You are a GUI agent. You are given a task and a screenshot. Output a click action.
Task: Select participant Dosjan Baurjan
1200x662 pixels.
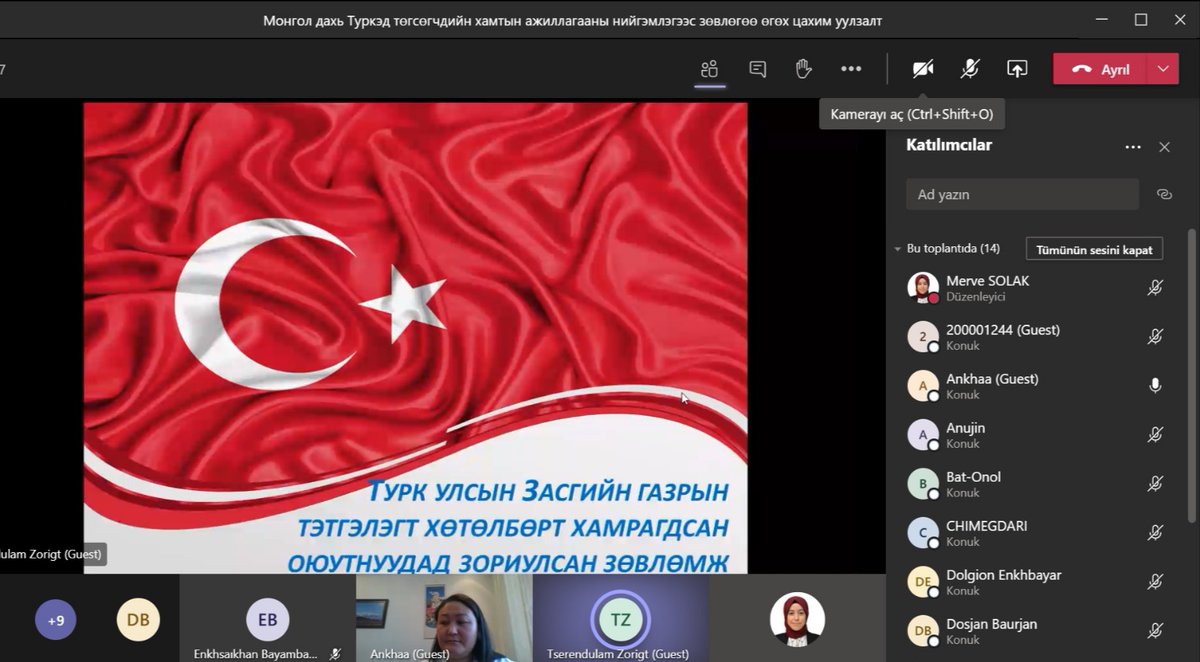click(x=1036, y=631)
